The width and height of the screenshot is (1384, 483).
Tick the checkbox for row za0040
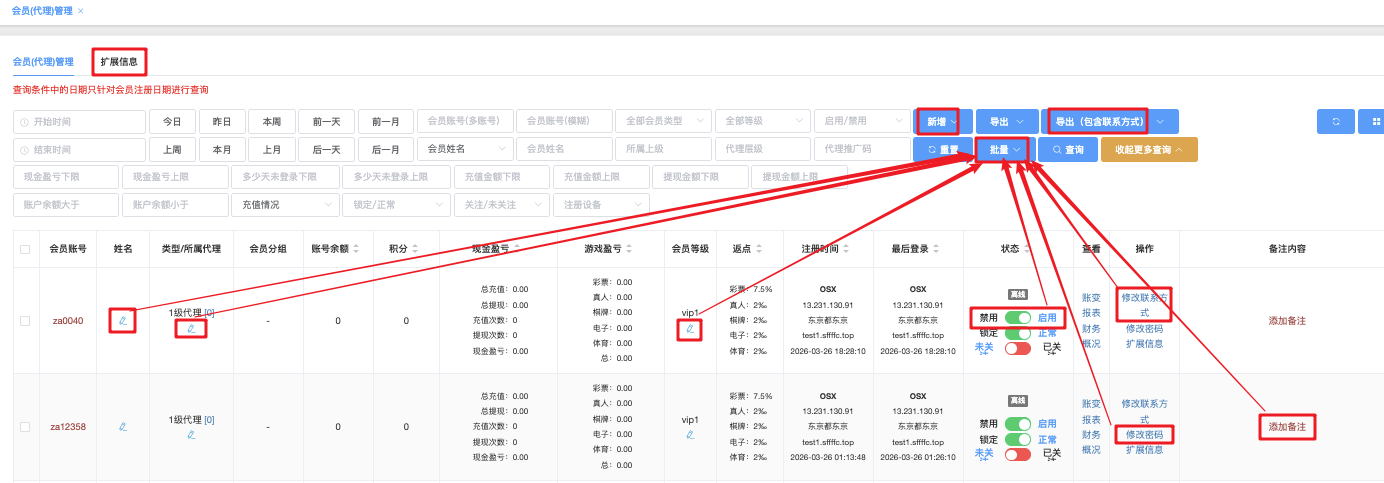click(x=25, y=321)
